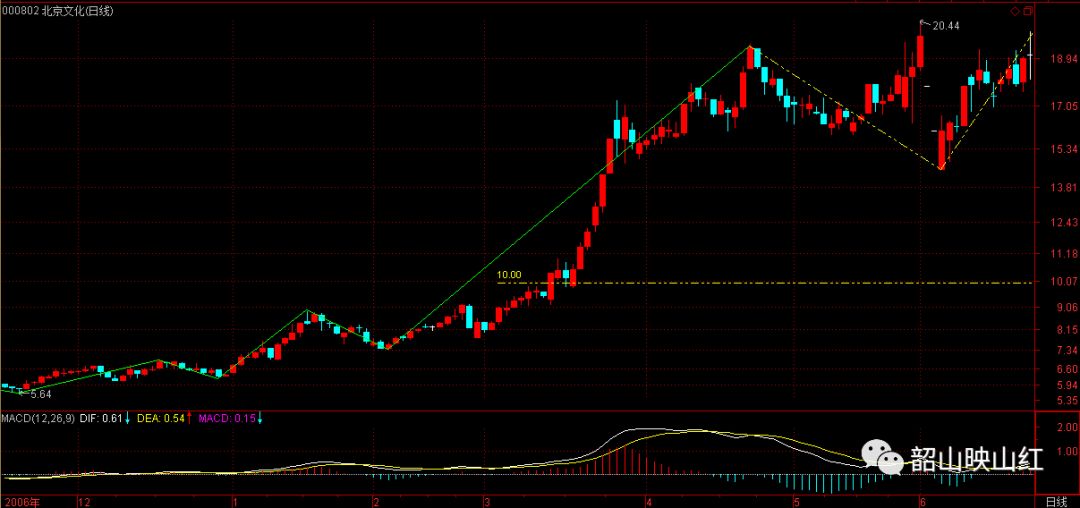Click the month 12 marker on time axis

pos(85,501)
